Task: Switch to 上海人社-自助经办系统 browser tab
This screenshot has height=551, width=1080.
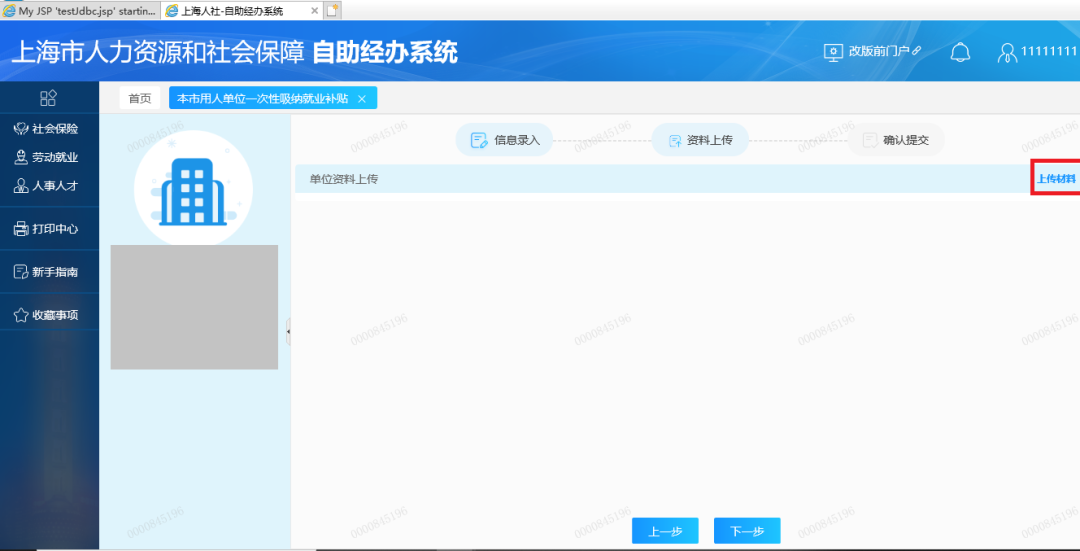Action: coord(232,10)
